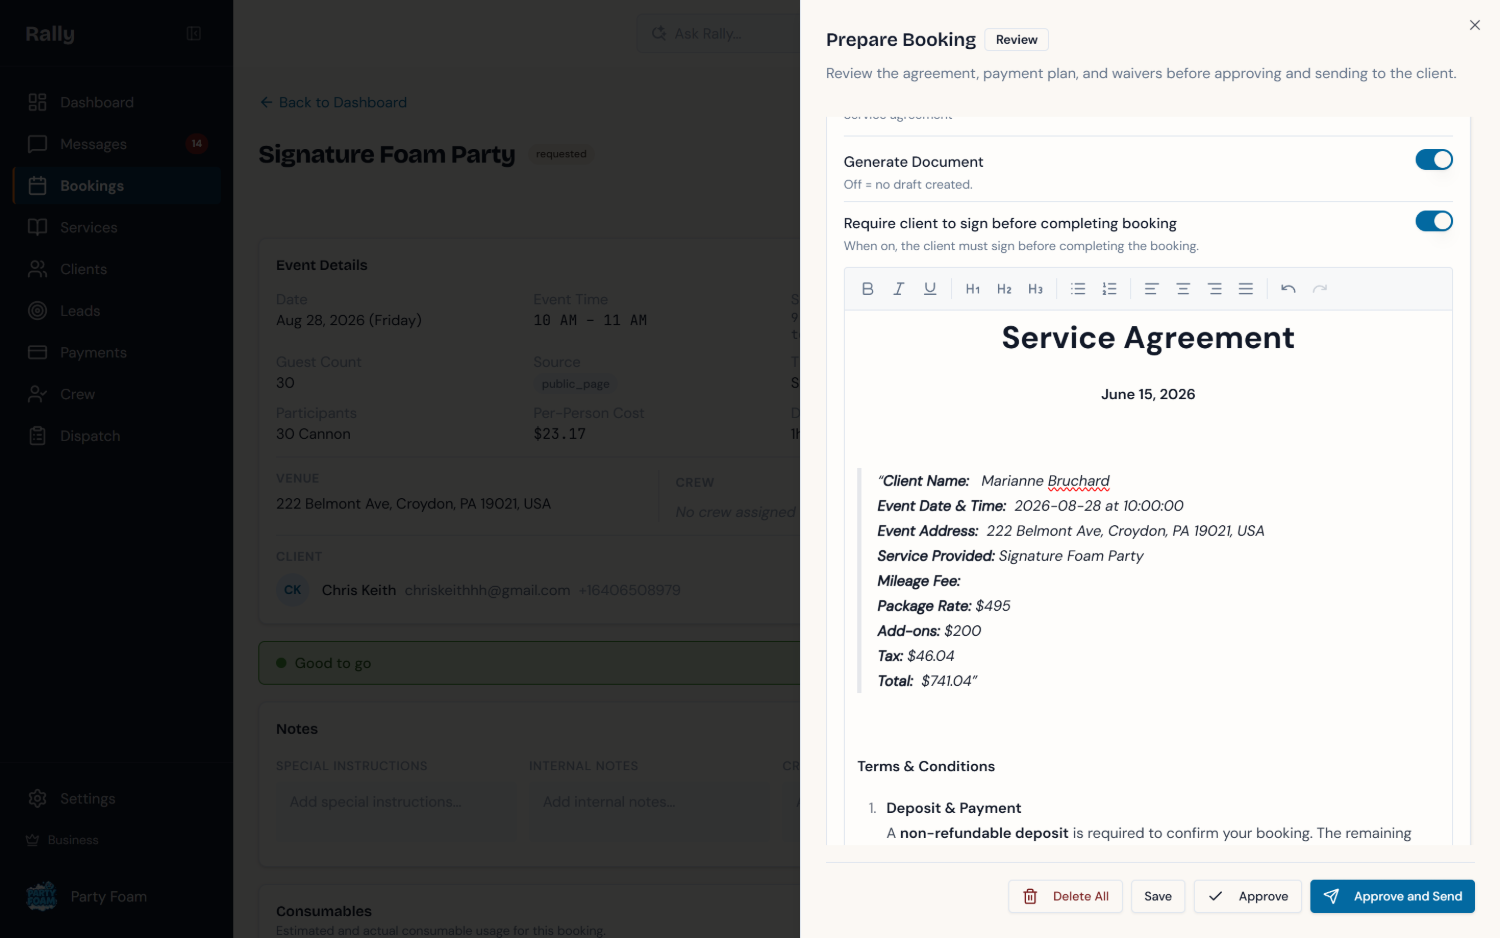The width and height of the screenshot is (1500, 938).
Task: Click Add internal notes field
Action: (x=647, y=810)
